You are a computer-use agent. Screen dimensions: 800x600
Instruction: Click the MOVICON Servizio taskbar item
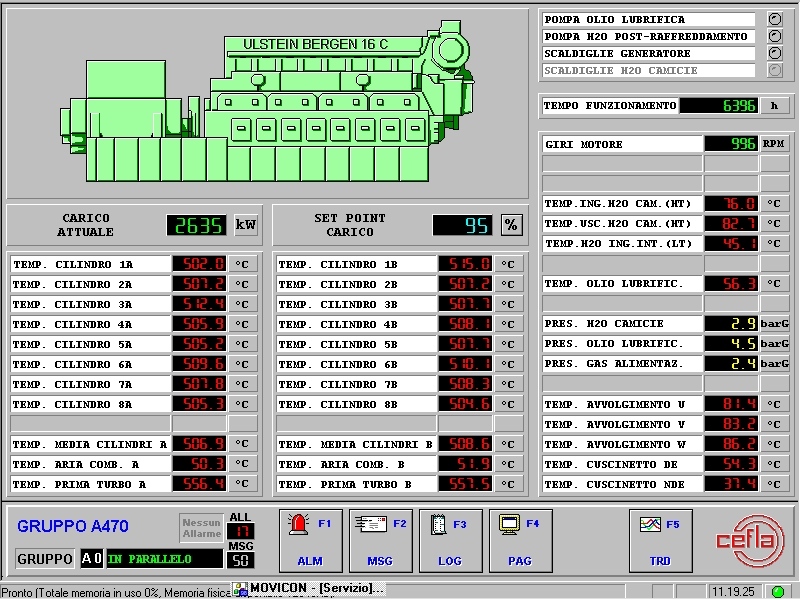[309, 588]
